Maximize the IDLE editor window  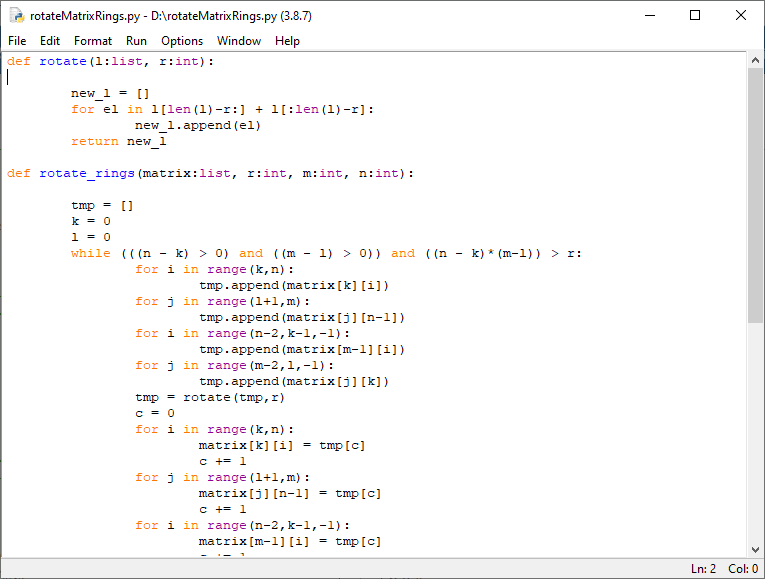click(695, 16)
